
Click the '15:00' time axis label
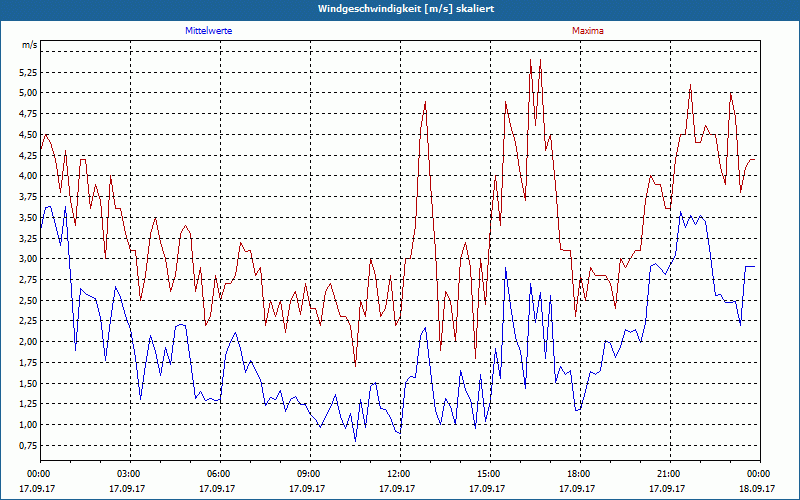[490, 474]
